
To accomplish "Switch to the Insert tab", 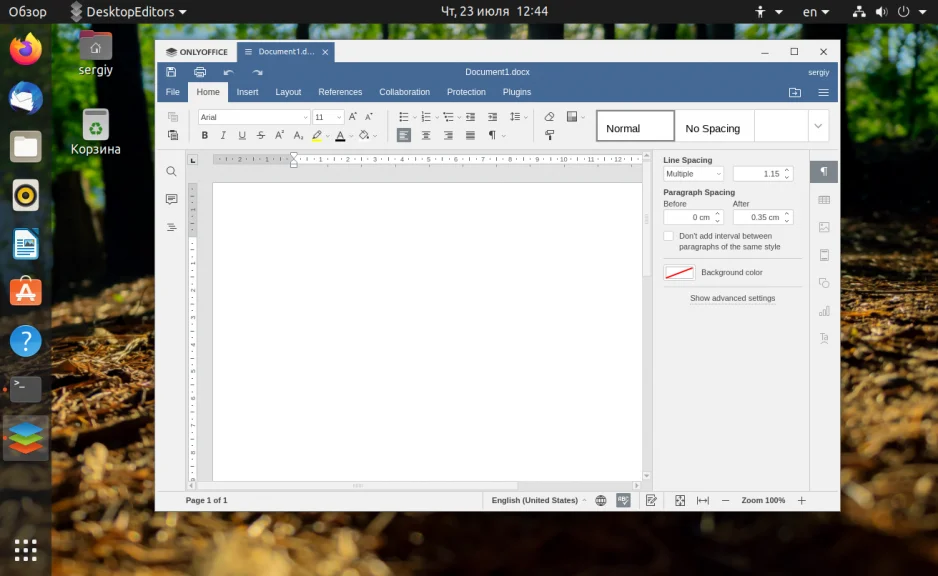I will coord(247,92).
